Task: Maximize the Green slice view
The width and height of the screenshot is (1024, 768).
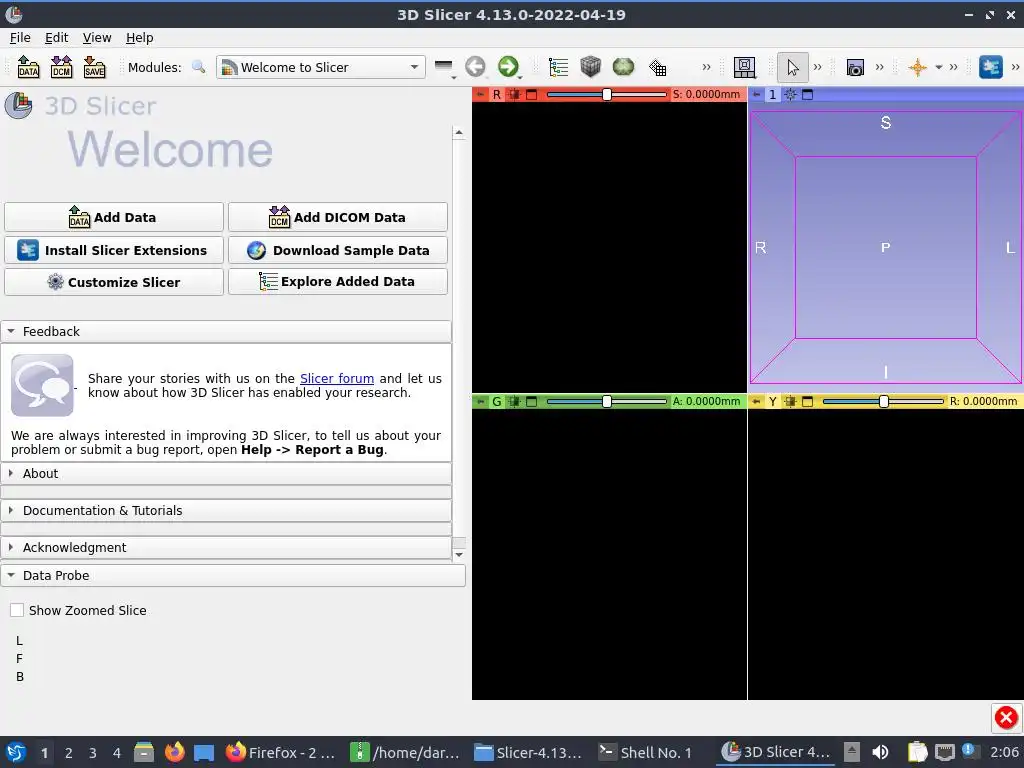Action: (532, 402)
